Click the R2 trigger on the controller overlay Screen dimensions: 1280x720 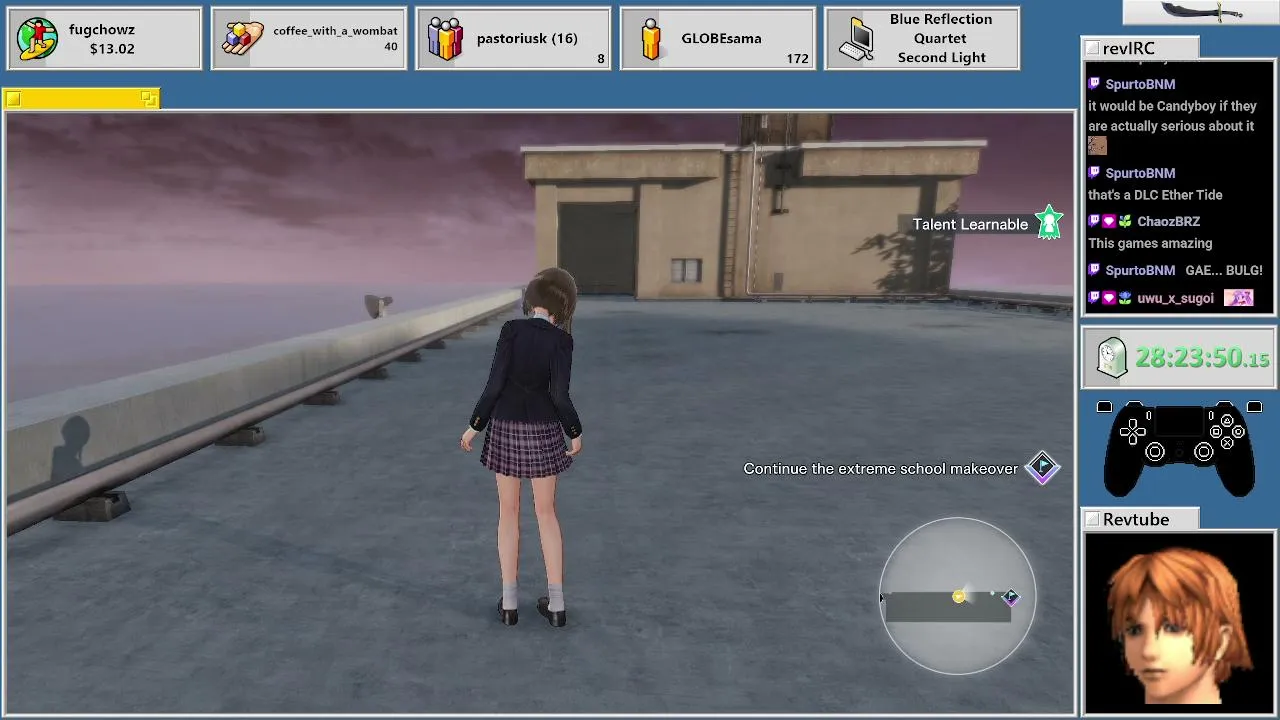click(x=1254, y=407)
